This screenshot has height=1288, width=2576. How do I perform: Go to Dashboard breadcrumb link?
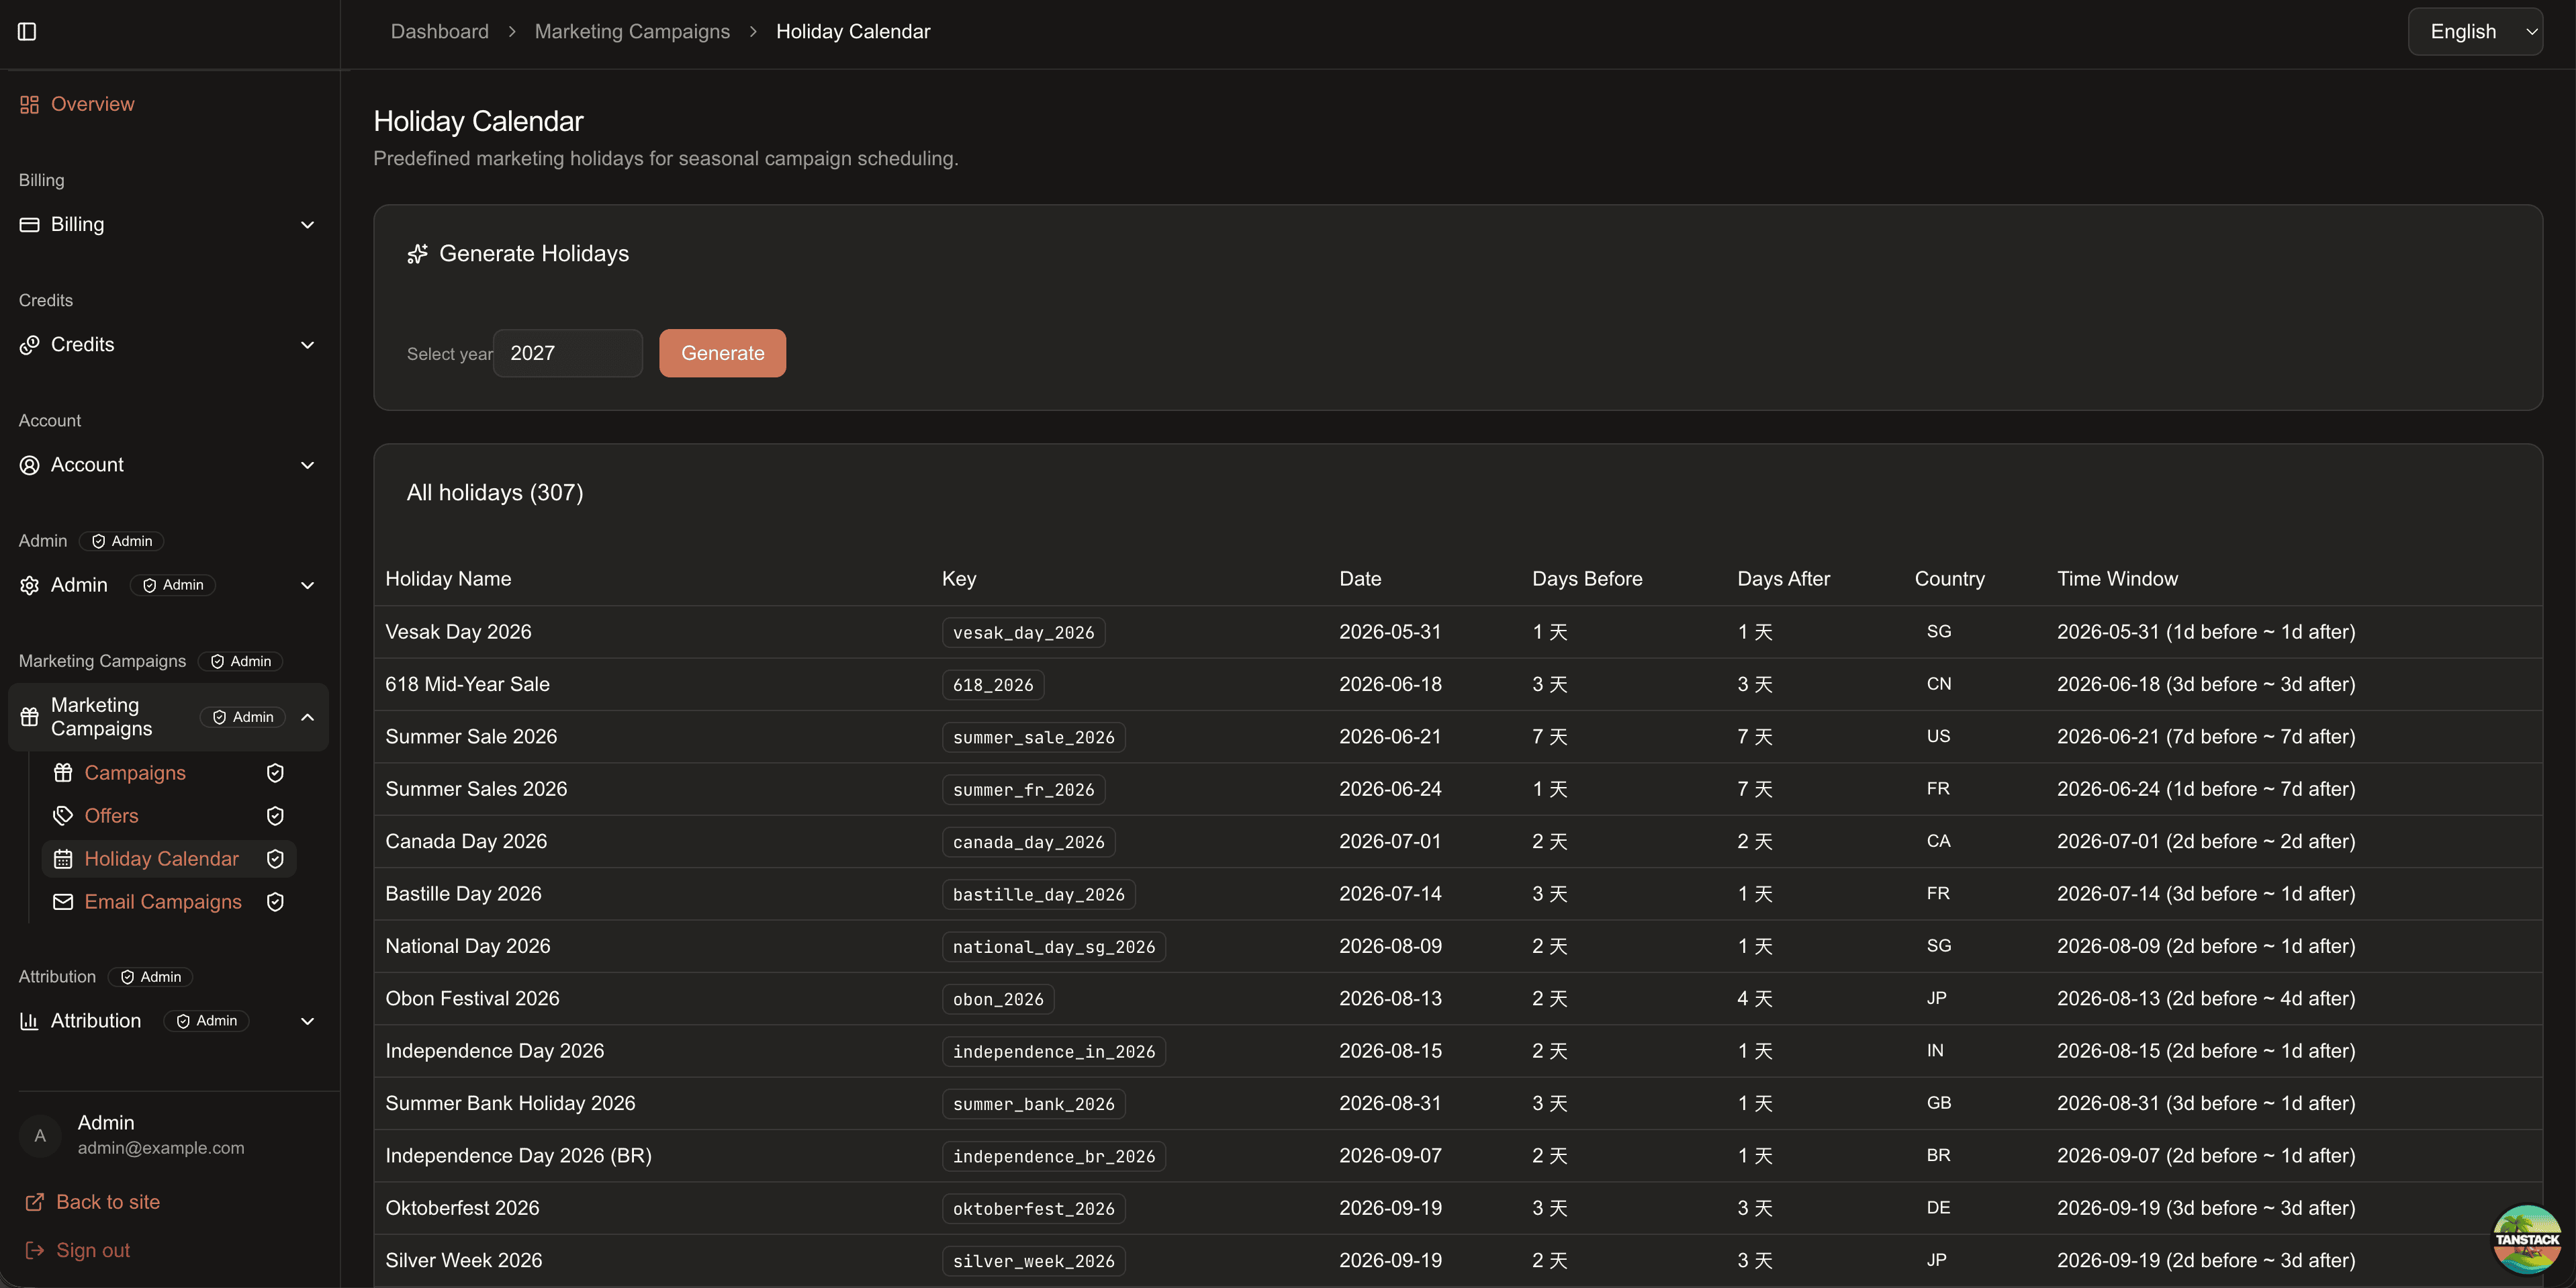coord(439,32)
